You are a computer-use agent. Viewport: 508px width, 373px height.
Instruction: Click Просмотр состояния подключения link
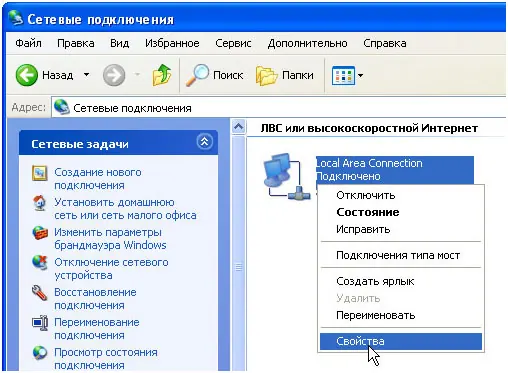(x=106, y=359)
